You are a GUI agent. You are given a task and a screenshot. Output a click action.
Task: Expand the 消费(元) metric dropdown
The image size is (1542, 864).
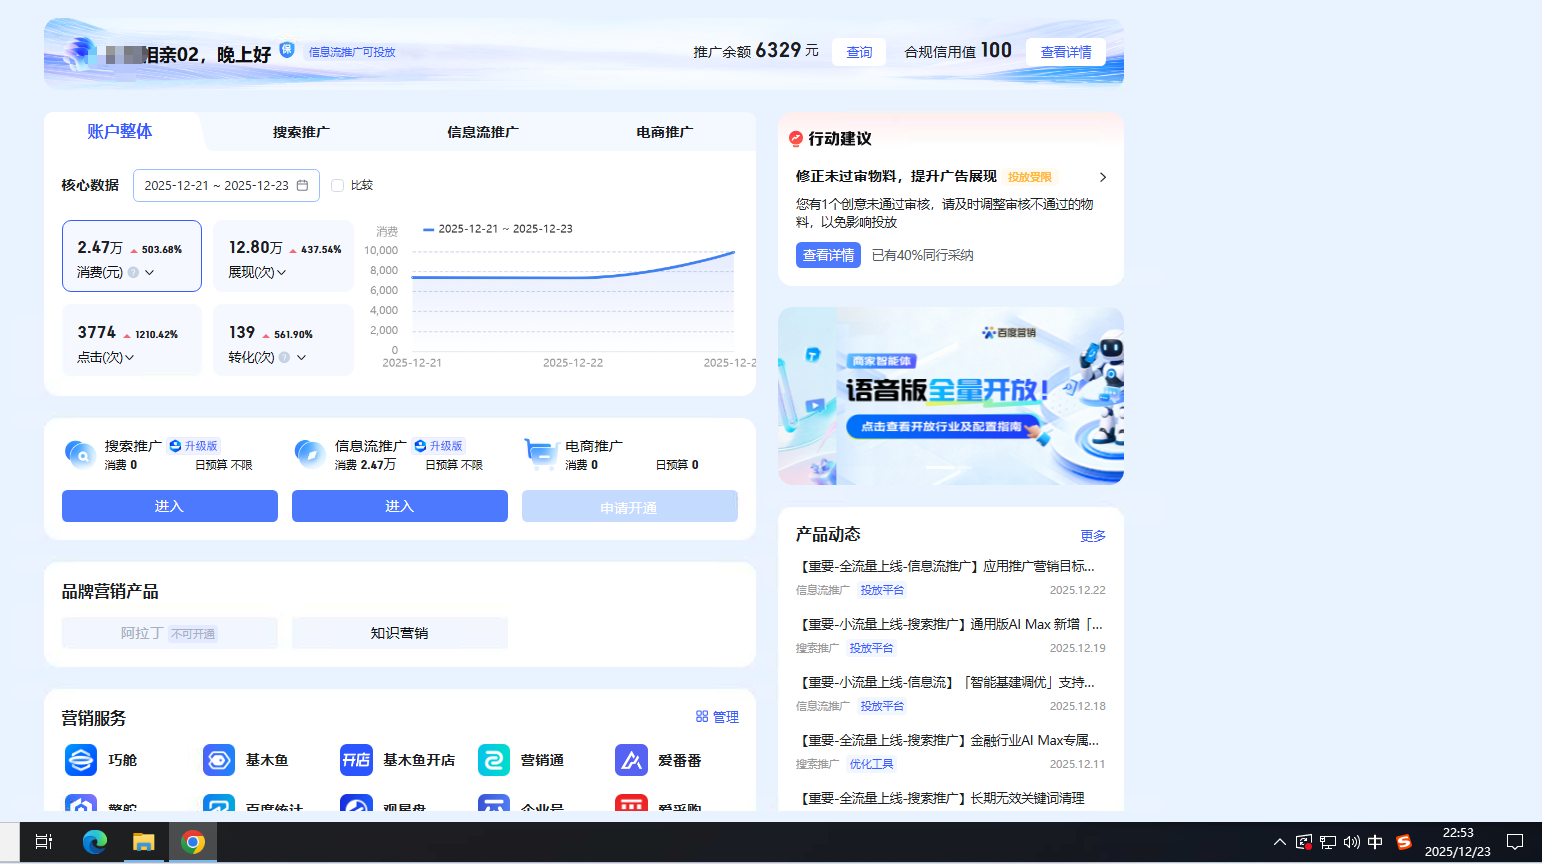coord(150,272)
